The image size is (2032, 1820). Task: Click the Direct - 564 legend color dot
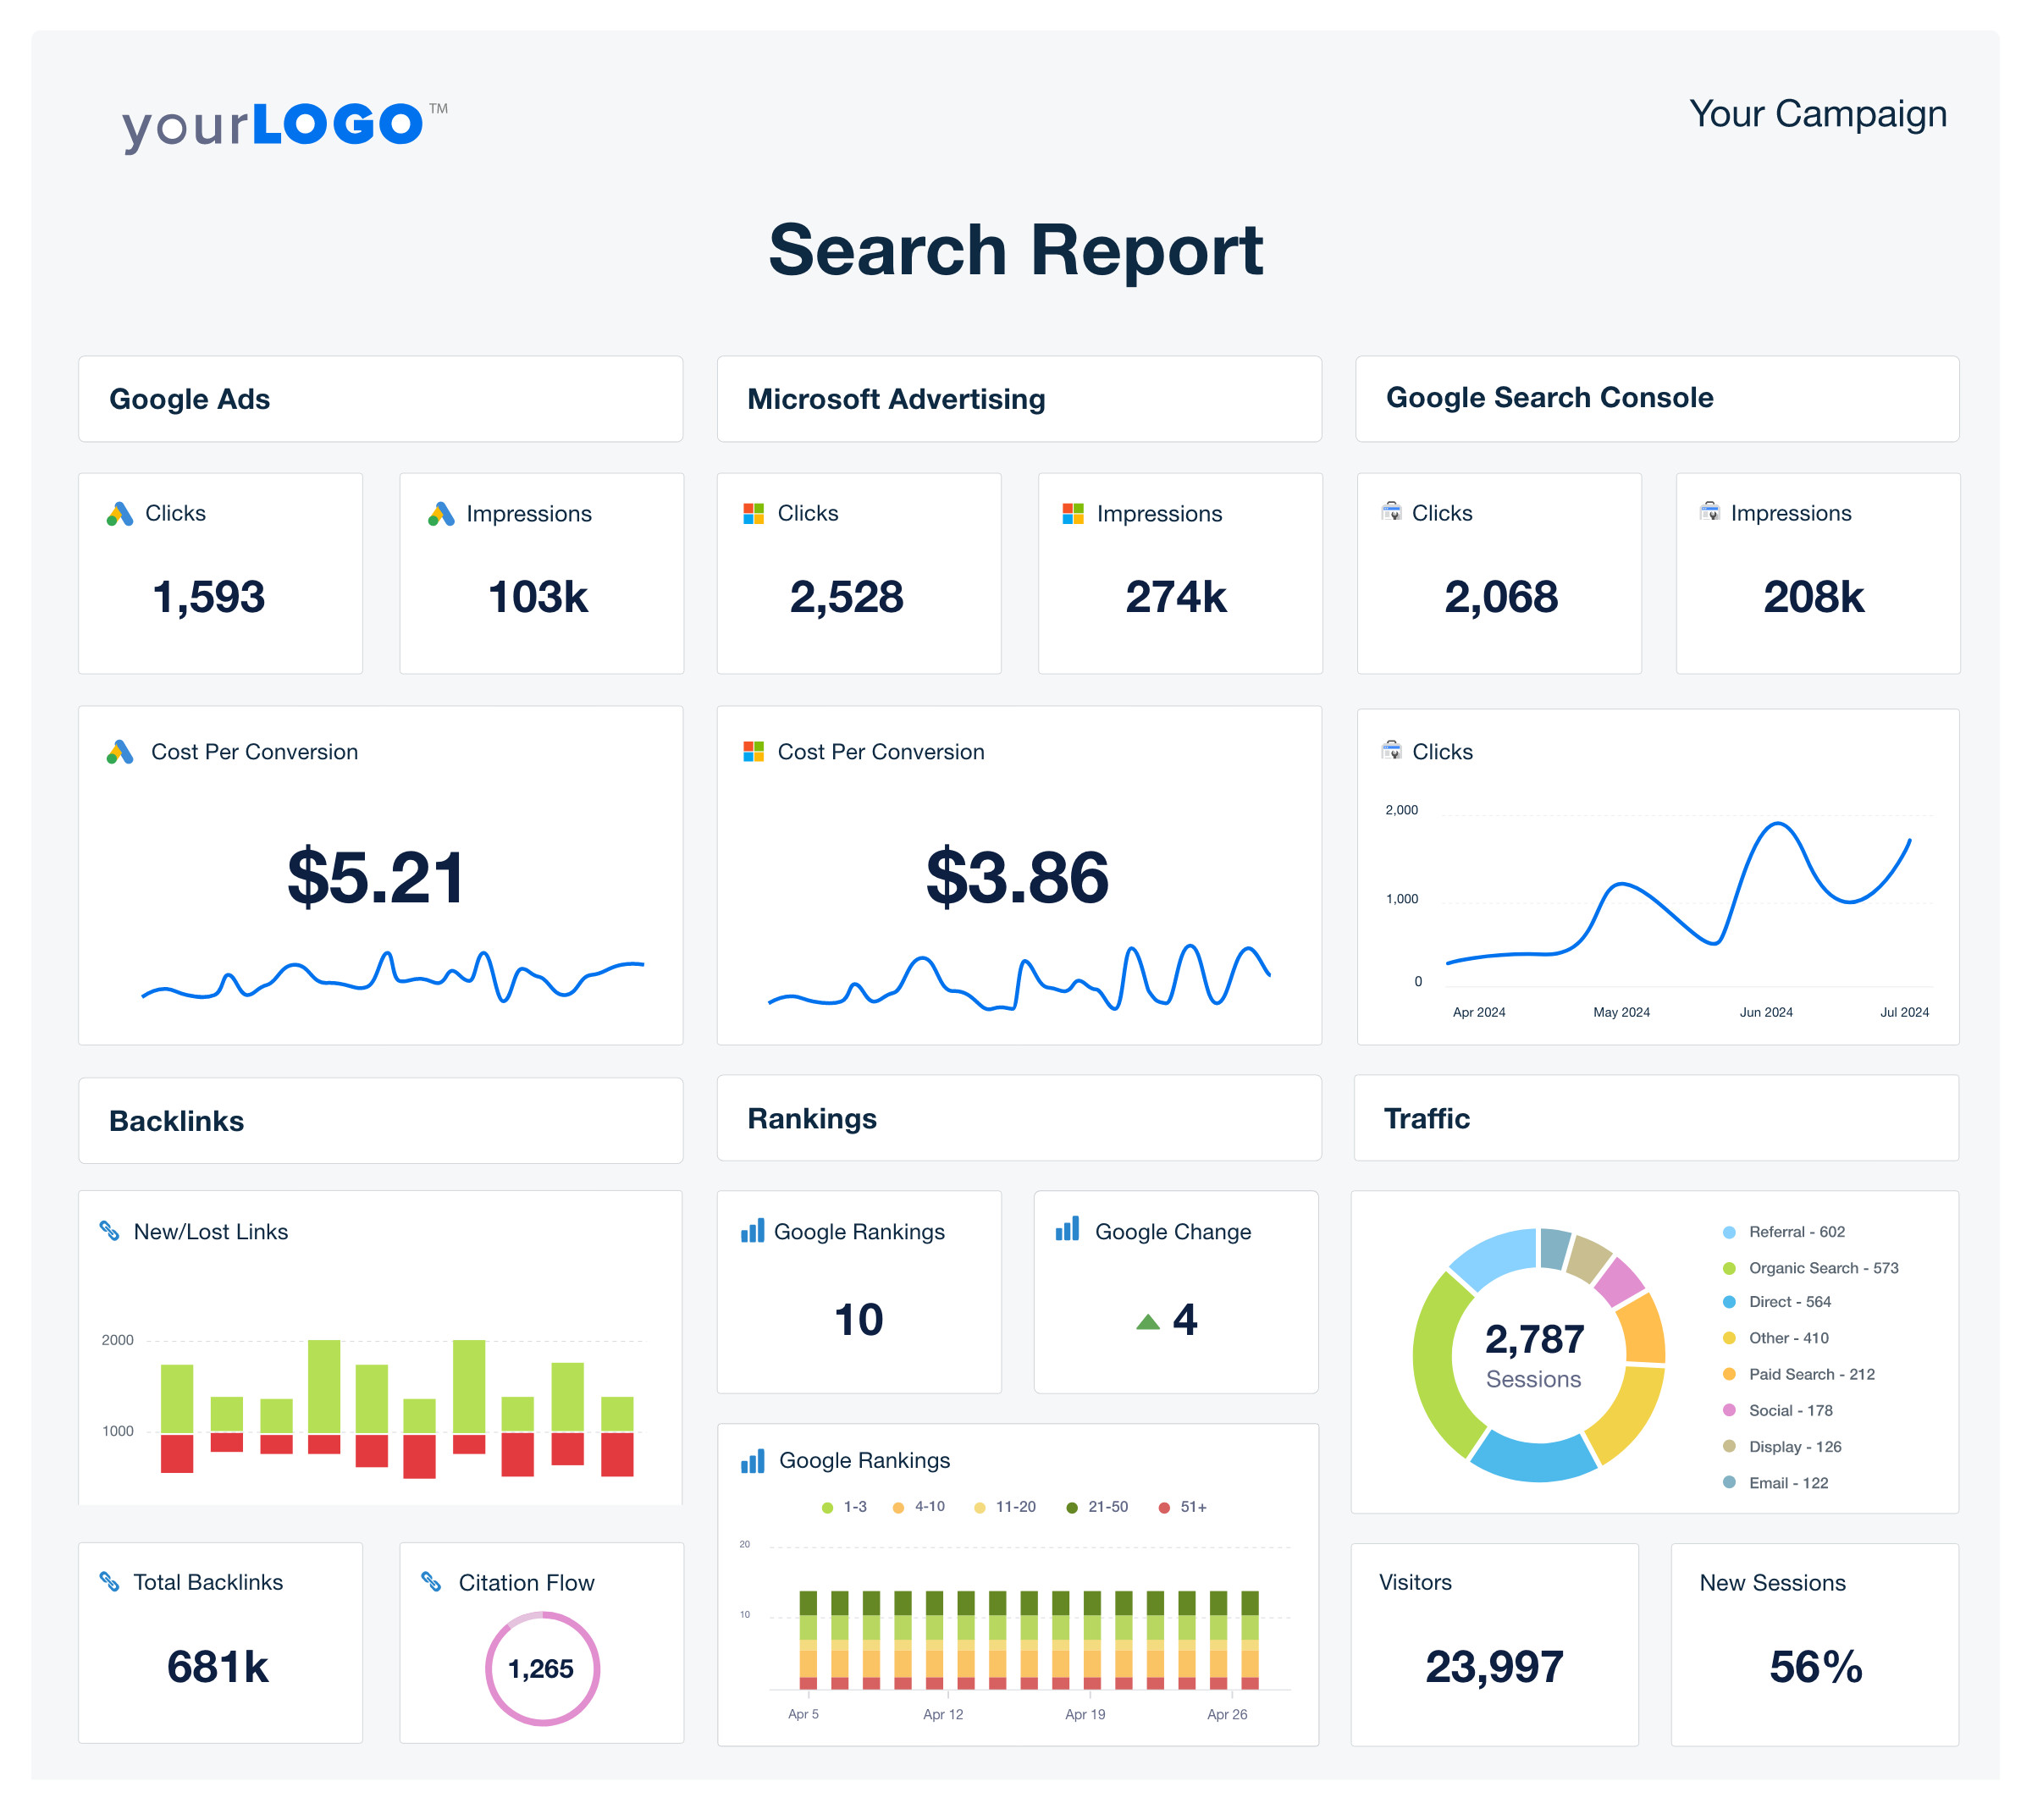pyautogui.click(x=1730, y=1303)
